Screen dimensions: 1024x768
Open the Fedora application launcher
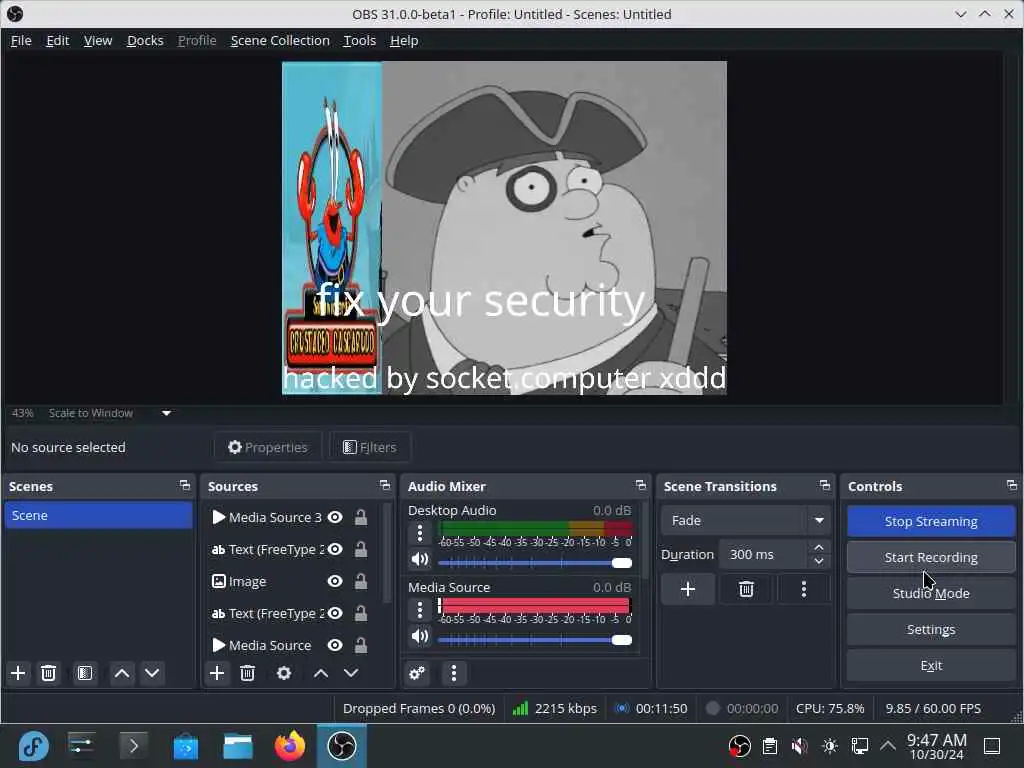click(33, 746)
